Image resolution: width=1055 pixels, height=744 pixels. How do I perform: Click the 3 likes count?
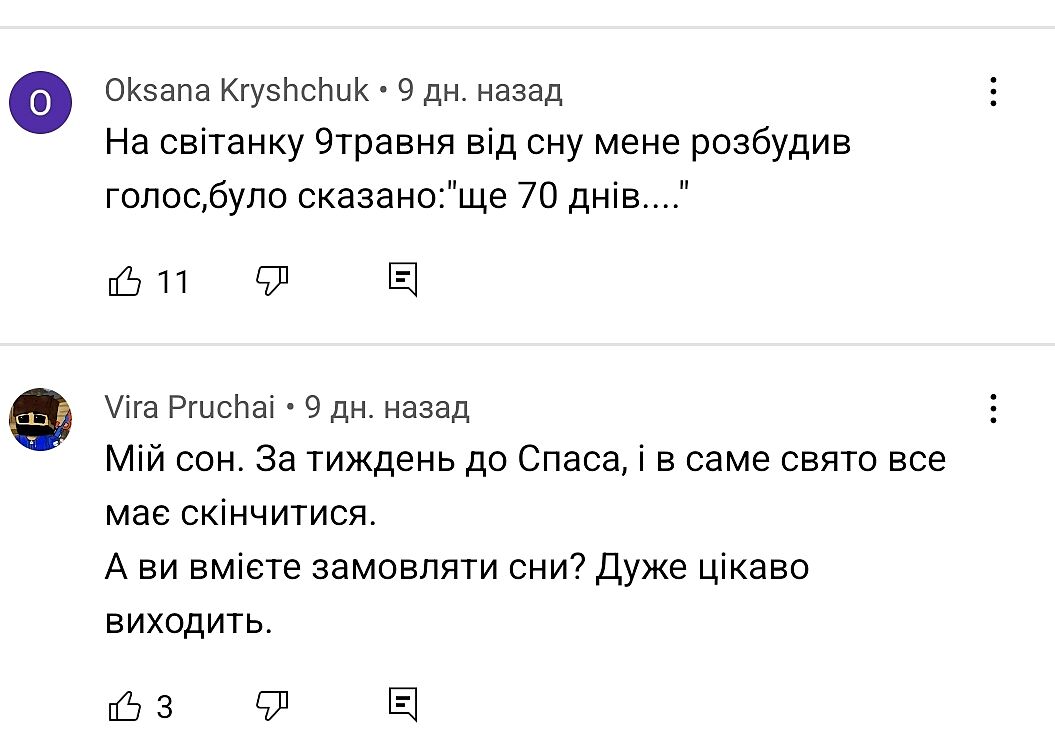point(165,707)
